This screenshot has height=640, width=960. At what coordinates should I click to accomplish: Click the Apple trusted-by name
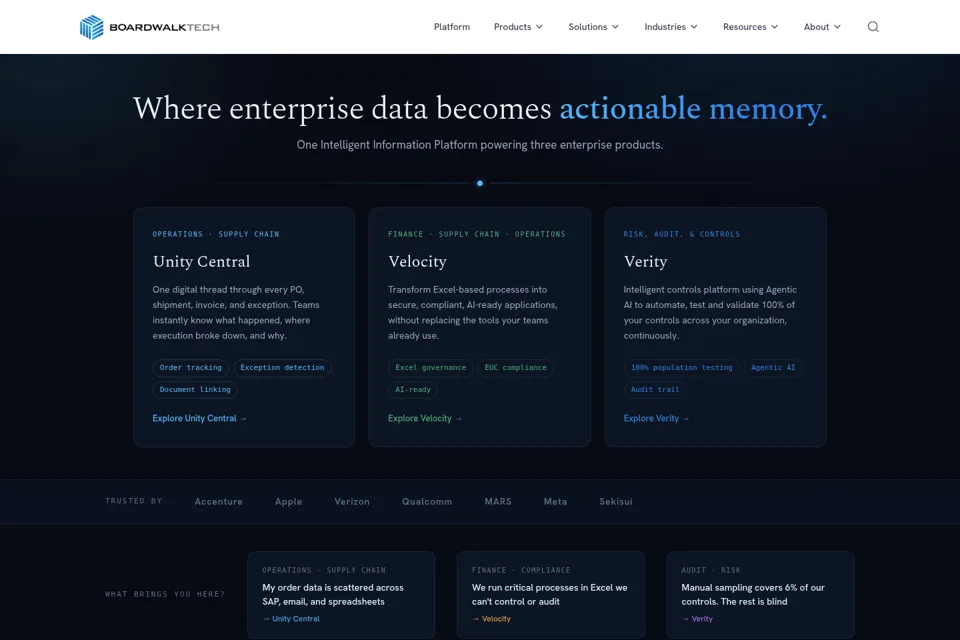288,502
